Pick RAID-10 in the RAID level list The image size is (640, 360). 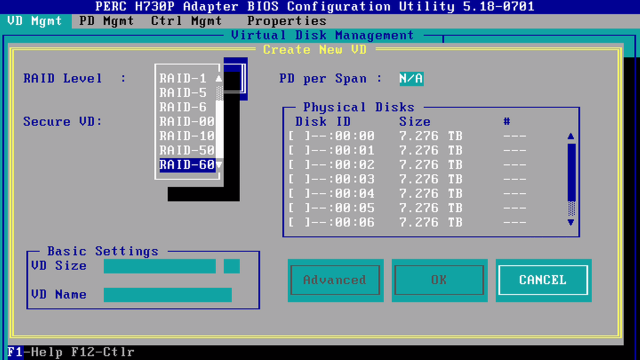click(187, 136)
